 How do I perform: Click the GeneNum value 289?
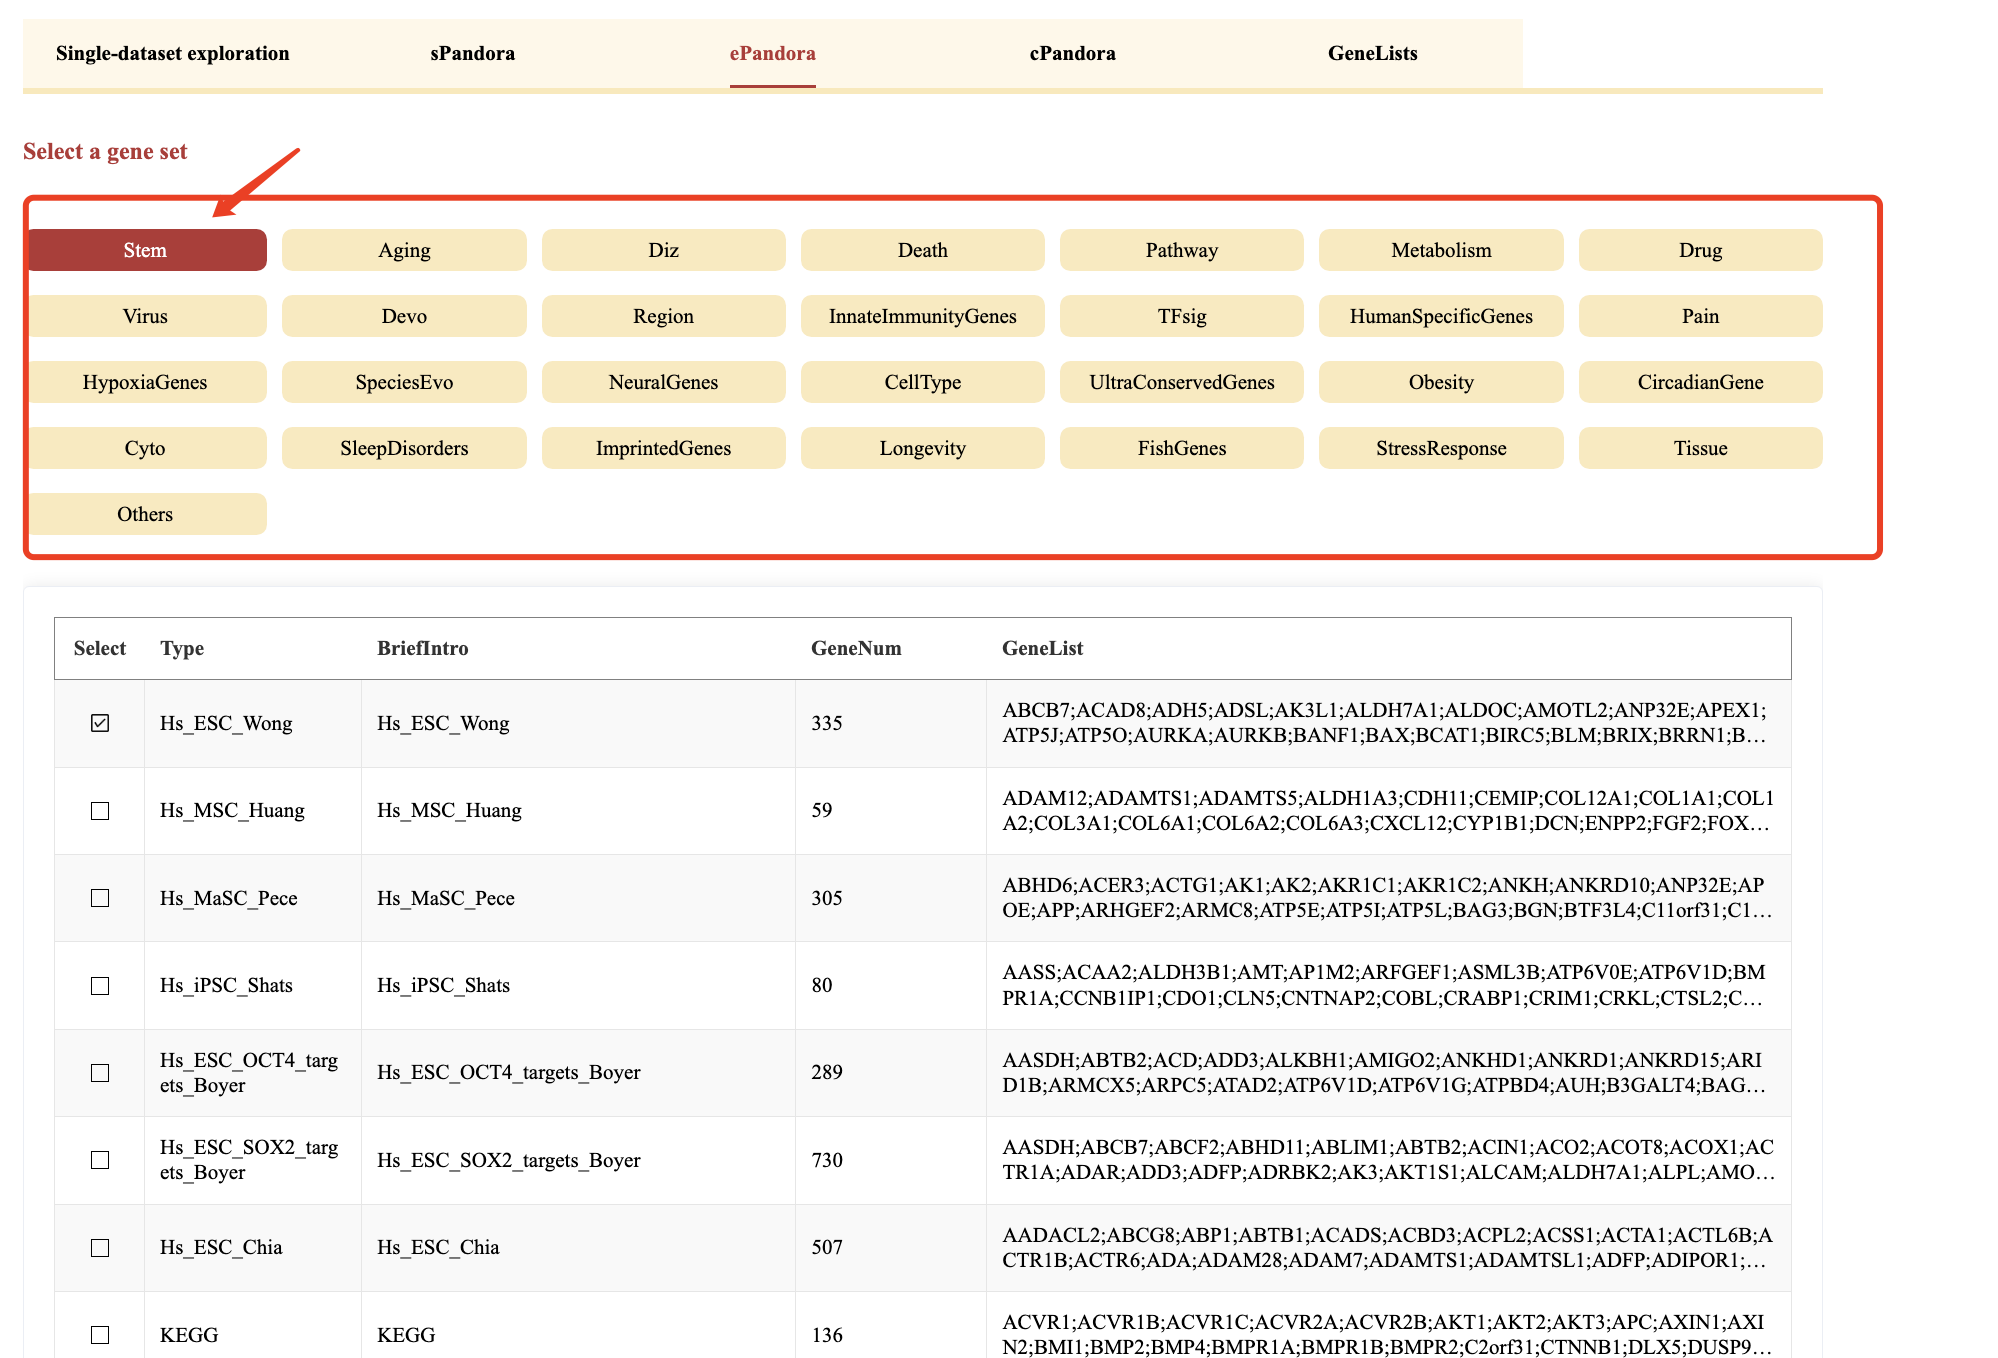point(827,1072)
